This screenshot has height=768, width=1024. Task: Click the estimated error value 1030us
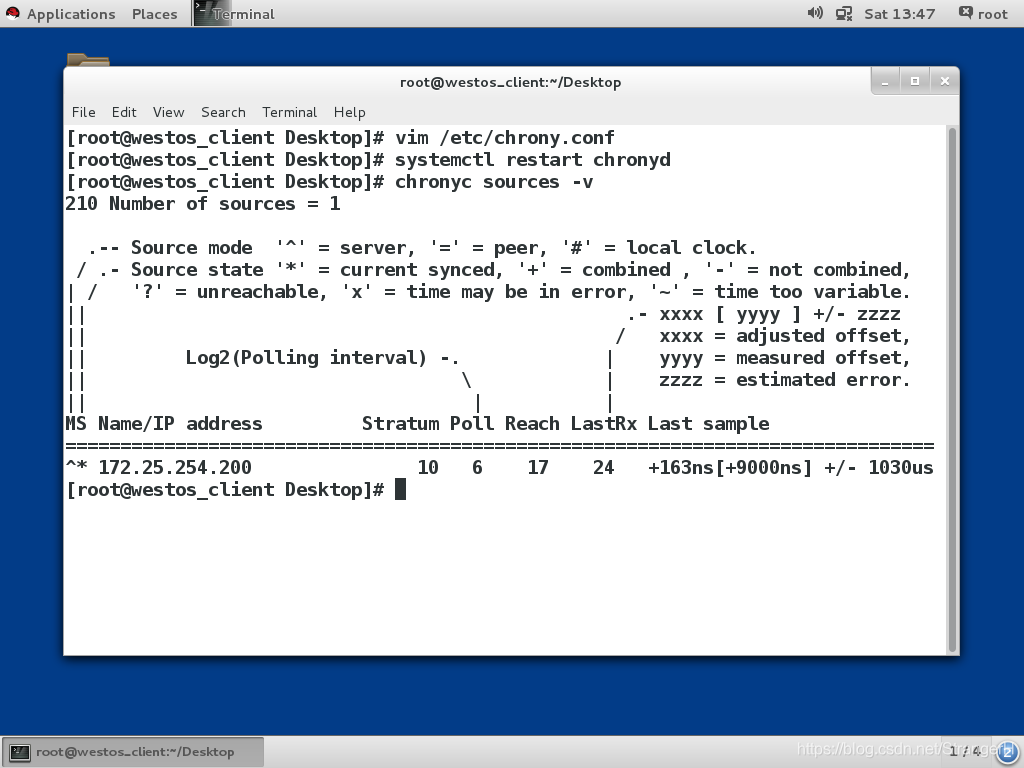coord(901,468)
